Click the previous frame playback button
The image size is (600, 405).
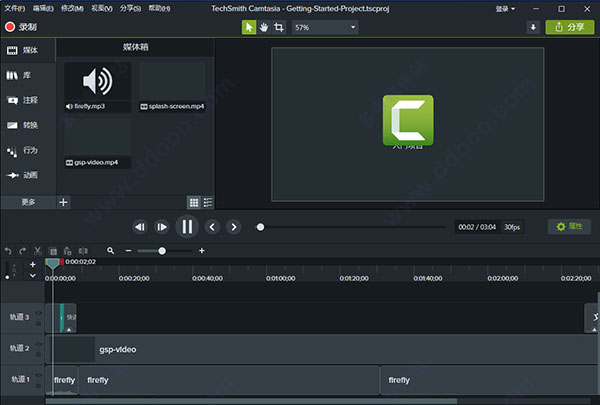point(140,227)
